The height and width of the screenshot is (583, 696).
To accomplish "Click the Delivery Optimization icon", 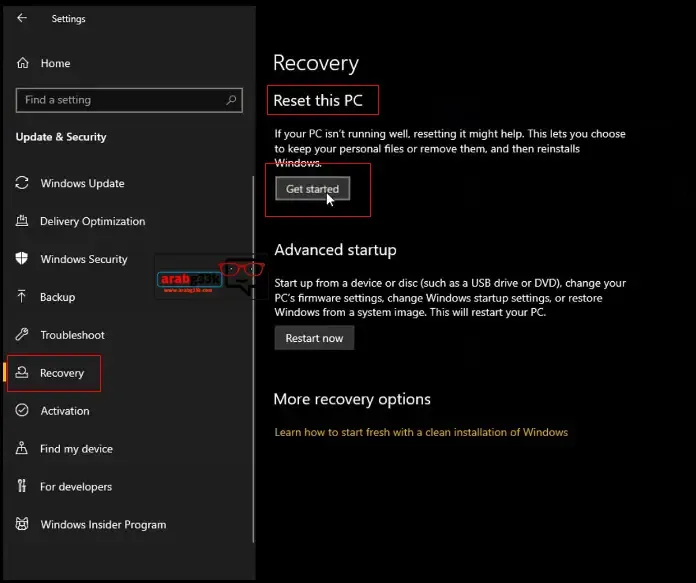I will [x=22, y=221].
